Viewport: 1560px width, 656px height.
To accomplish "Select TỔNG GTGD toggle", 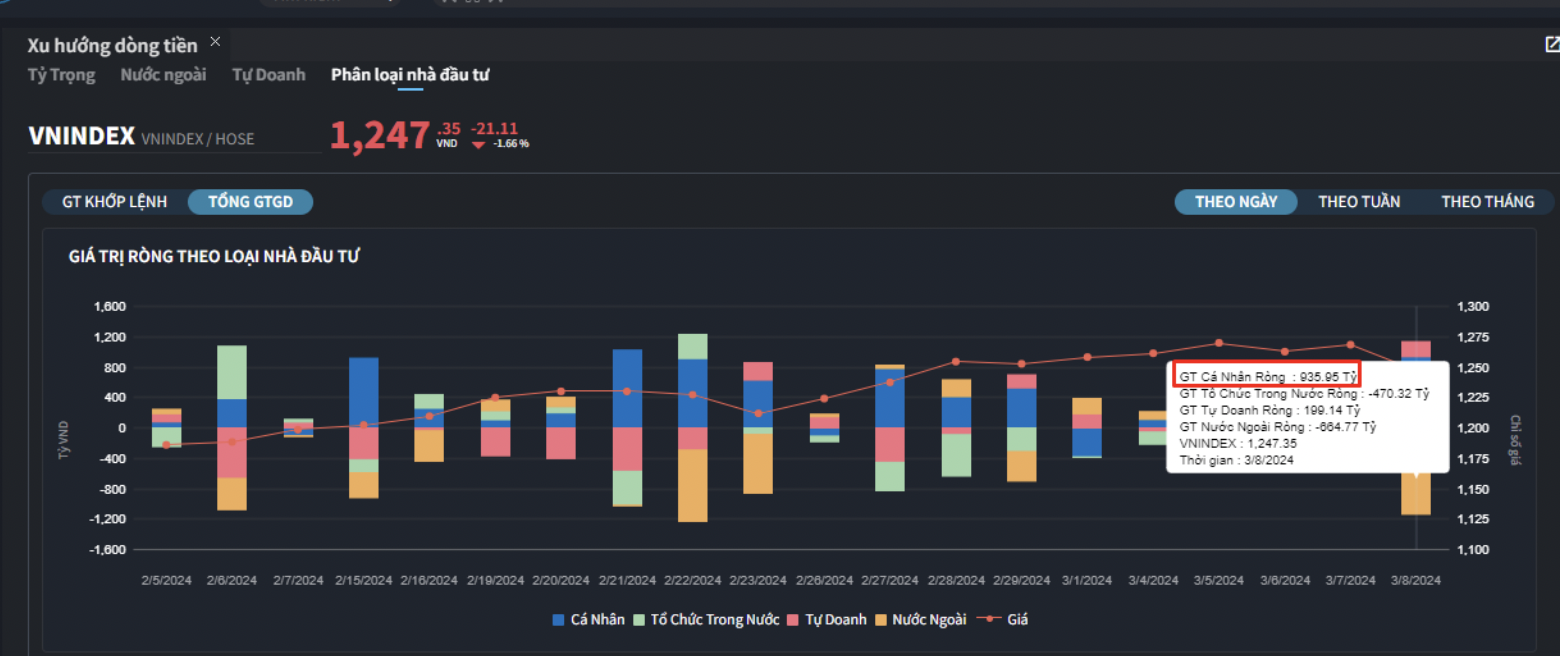I will click(x=250, y=202).
